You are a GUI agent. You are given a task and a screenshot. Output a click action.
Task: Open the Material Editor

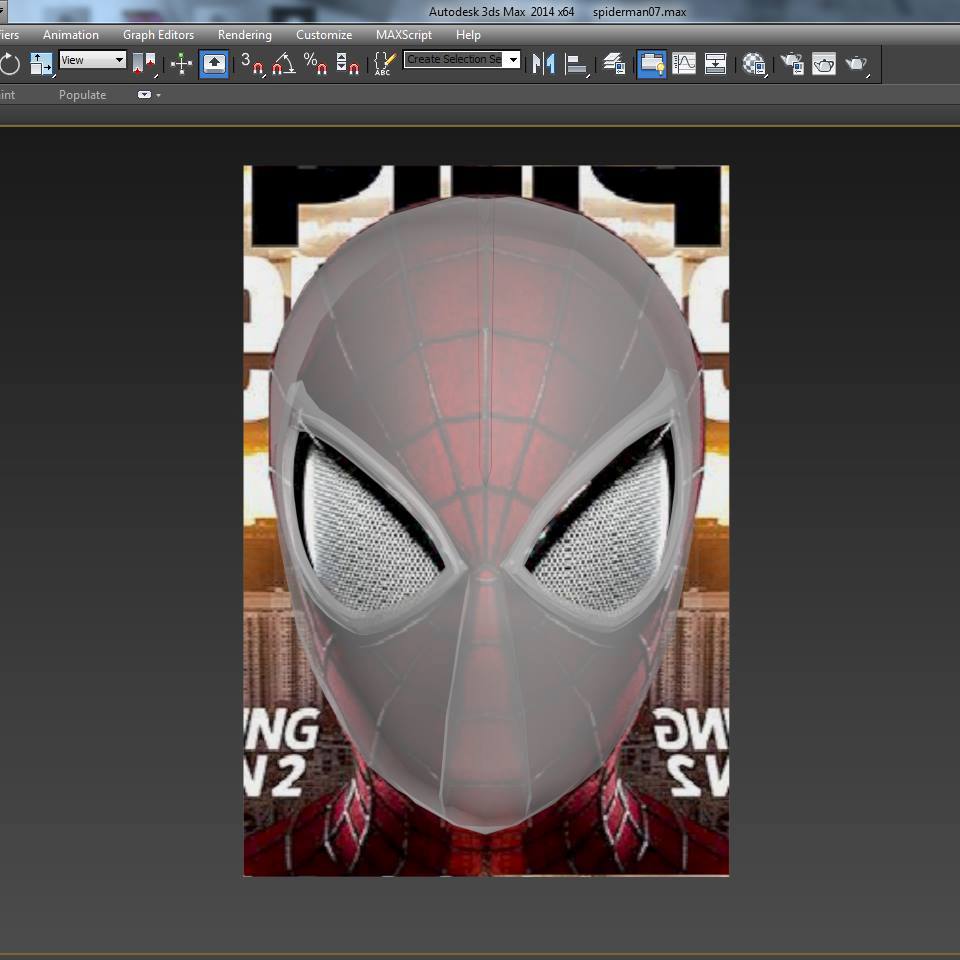click(x=754, y=64)
